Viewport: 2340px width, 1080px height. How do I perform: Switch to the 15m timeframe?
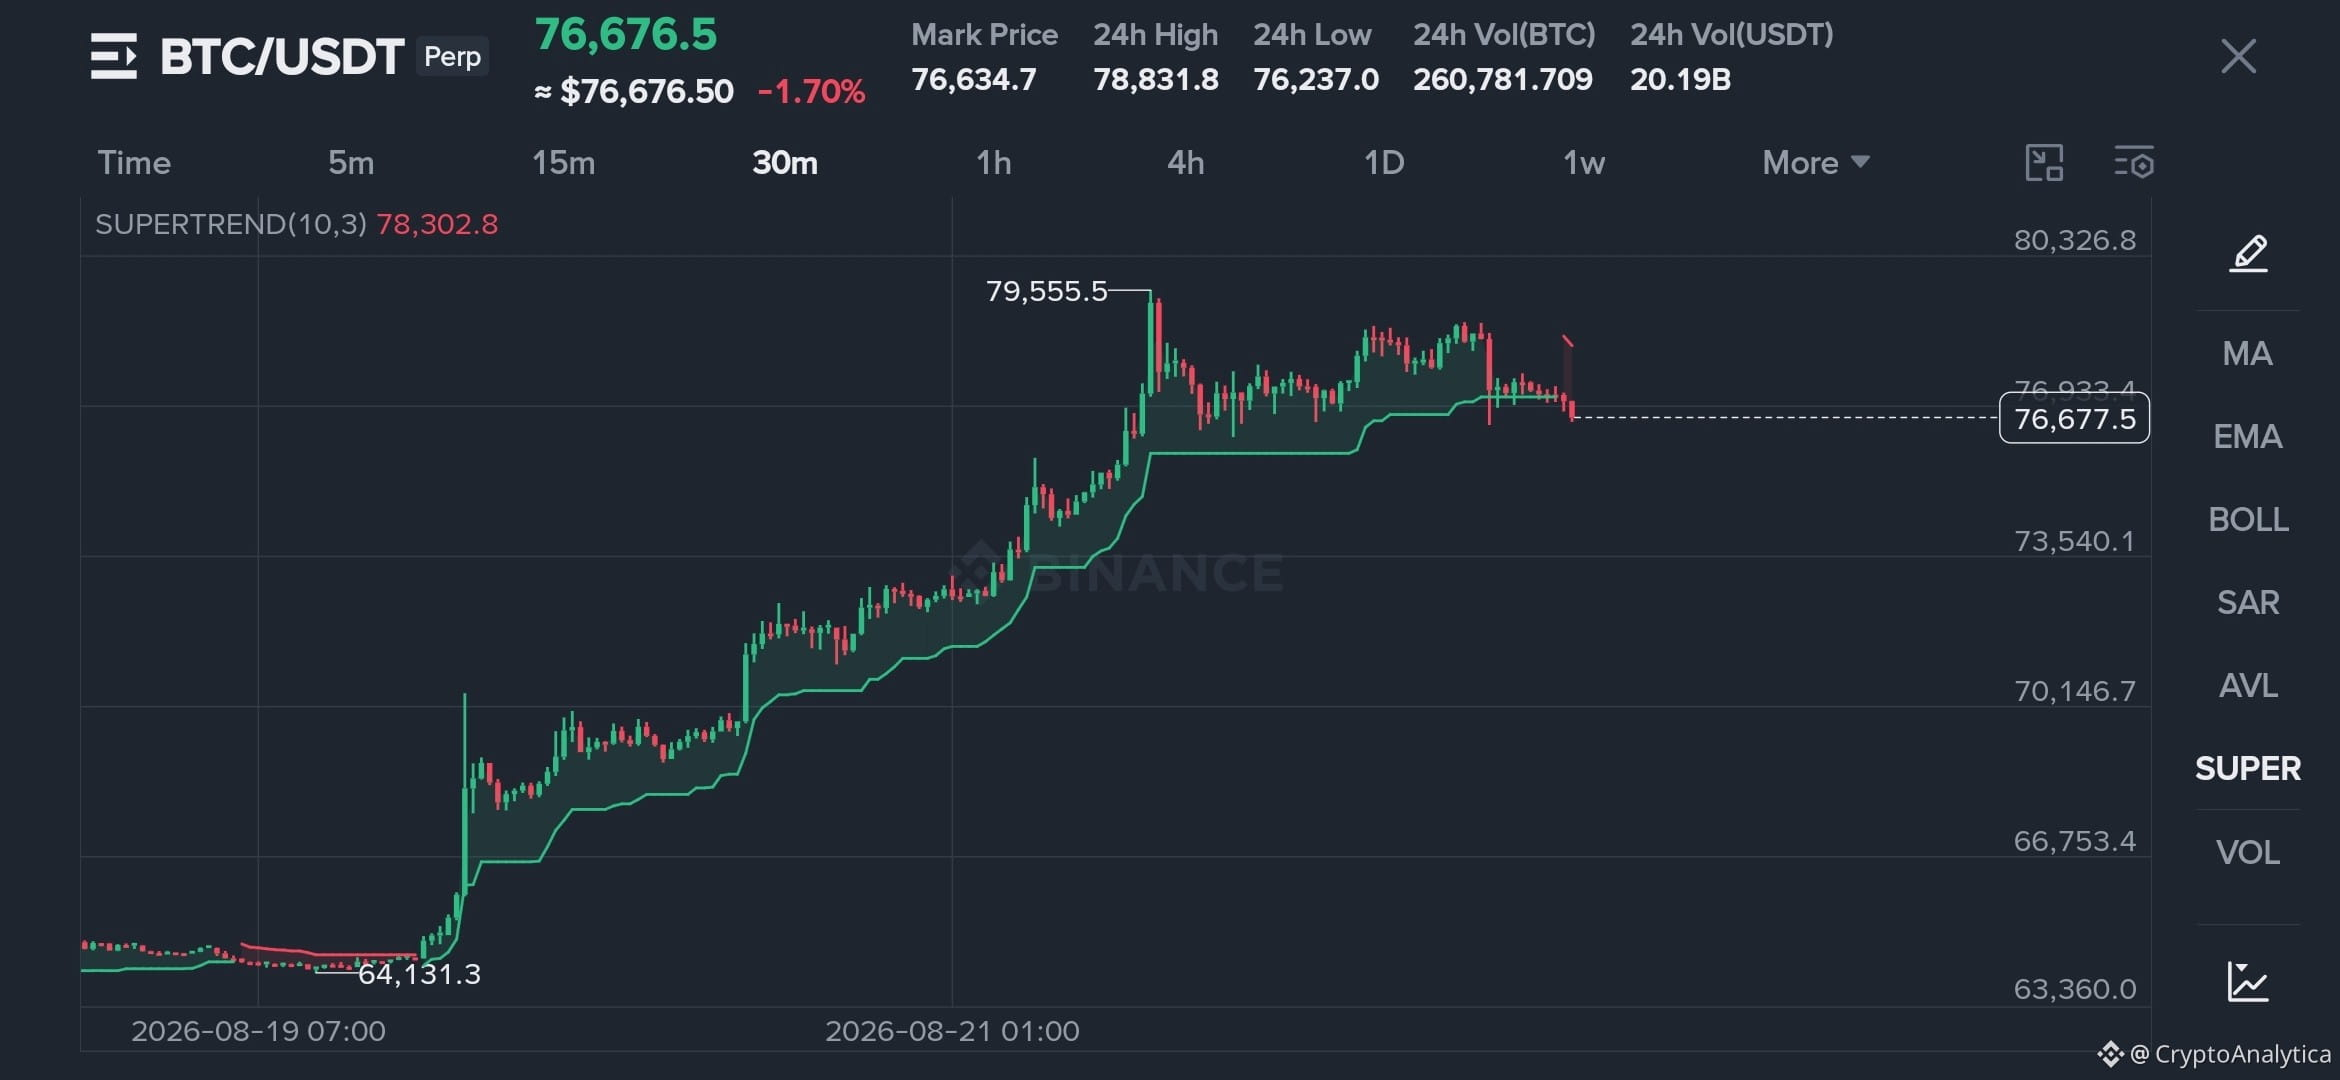563,163
